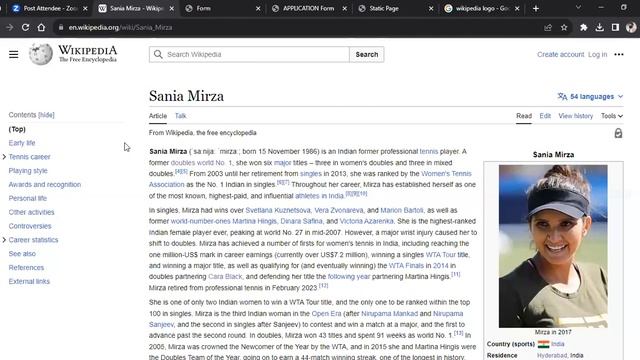Viewport: 640px width, 360px height.
Task: Click the India flag icon in infobox
Action: [543, 344]
